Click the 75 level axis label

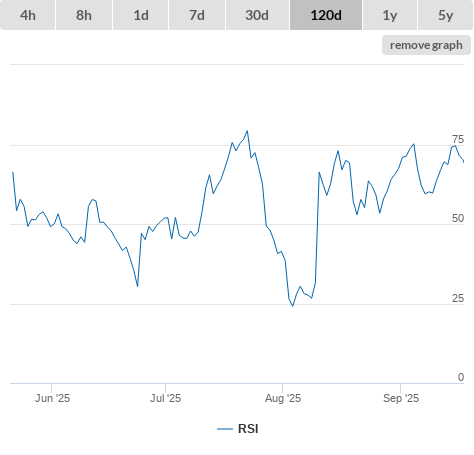pyautogui.click(x=458, y=139)
